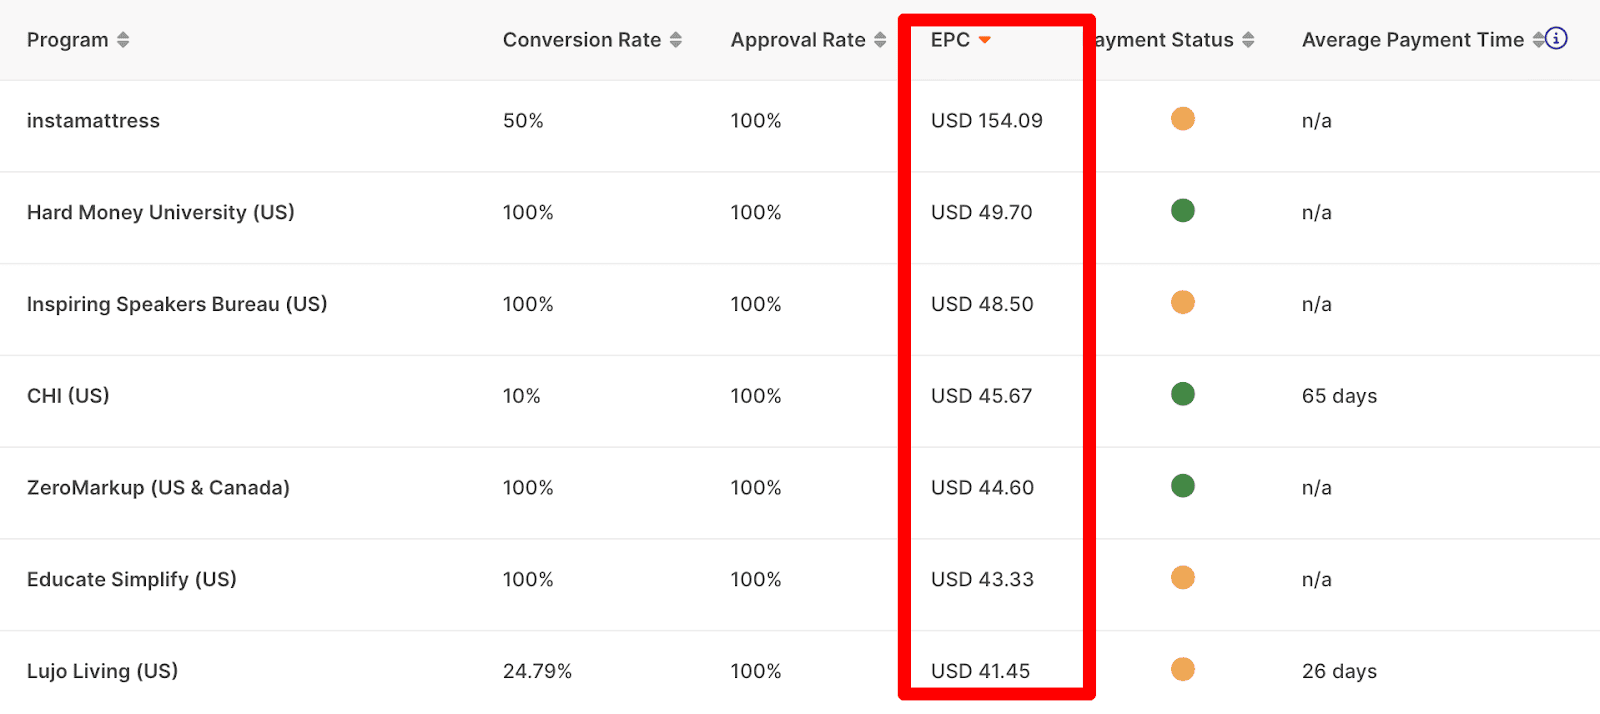The width and height of the screenshot is (1600, 714).
Task: Sort by Payment Status arrows icon
Action: pos(1248,40)
